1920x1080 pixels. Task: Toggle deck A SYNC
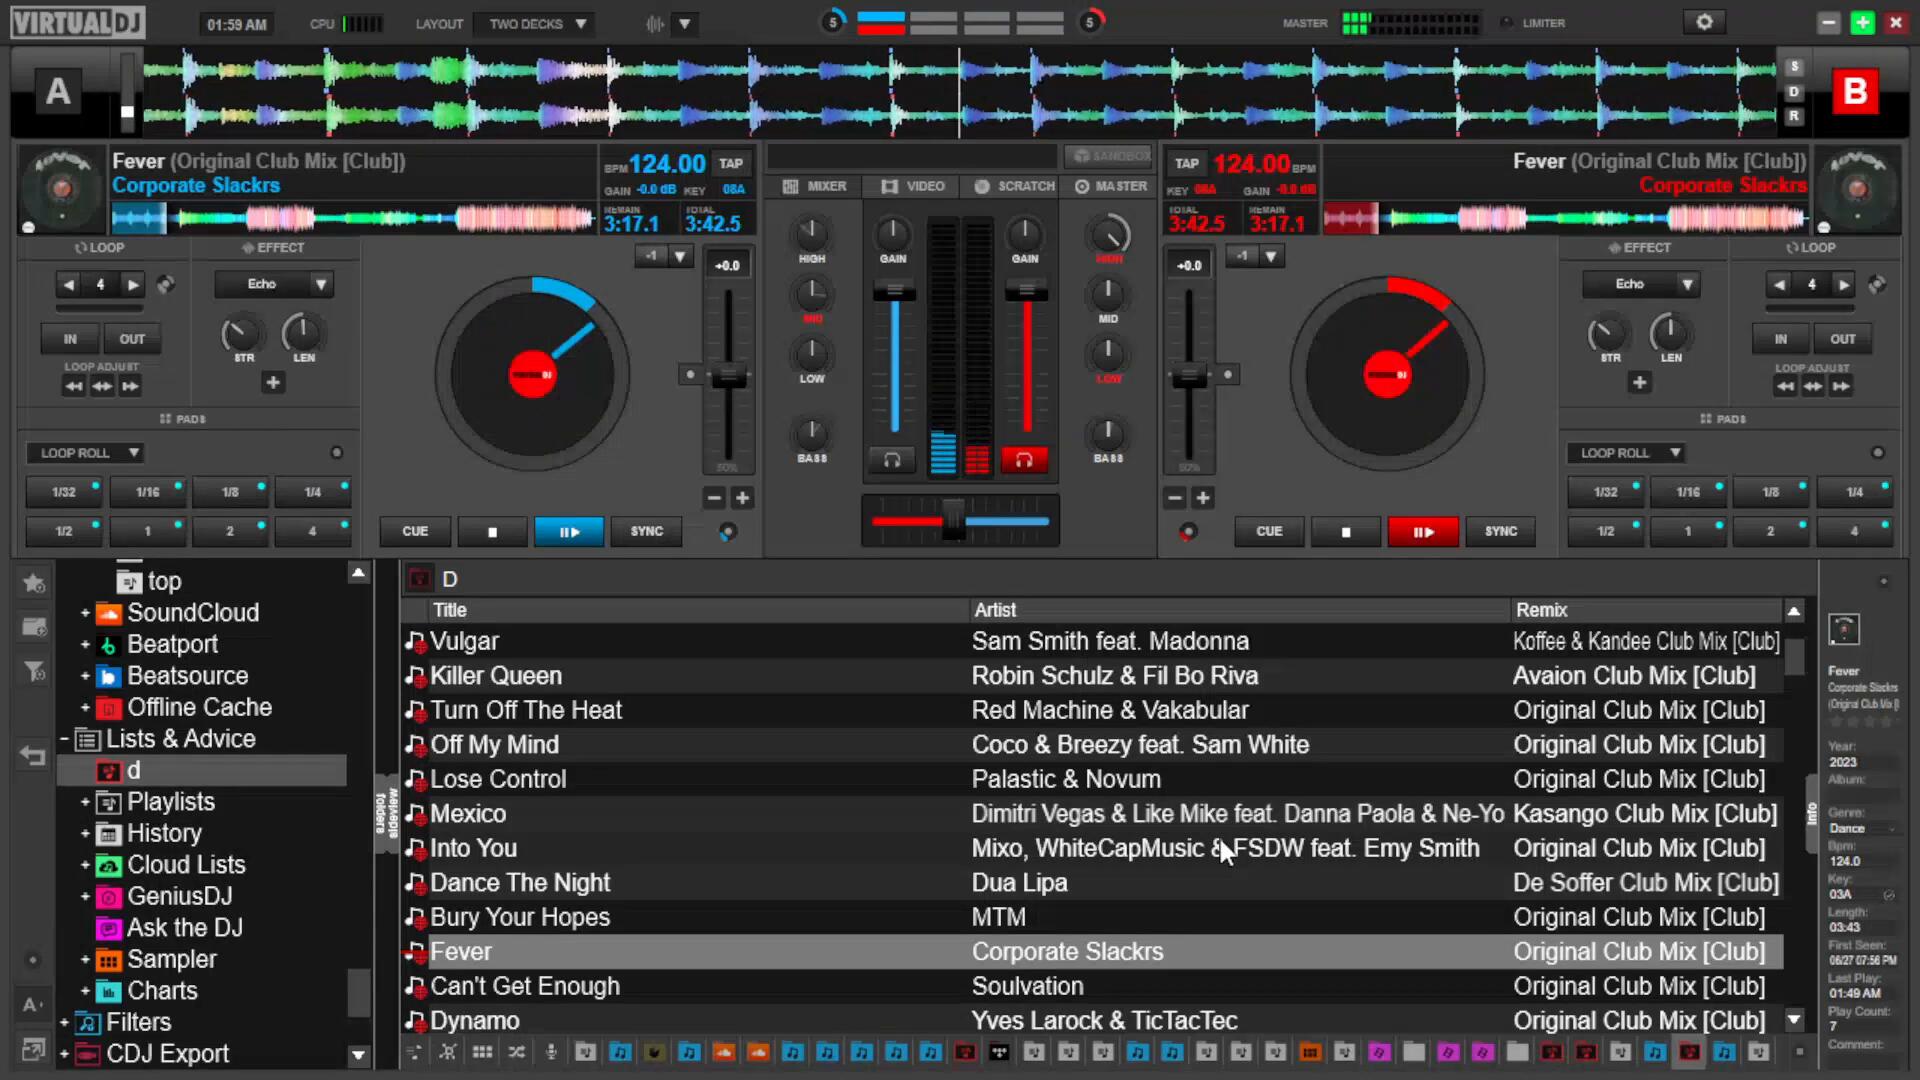pos(646,532)
